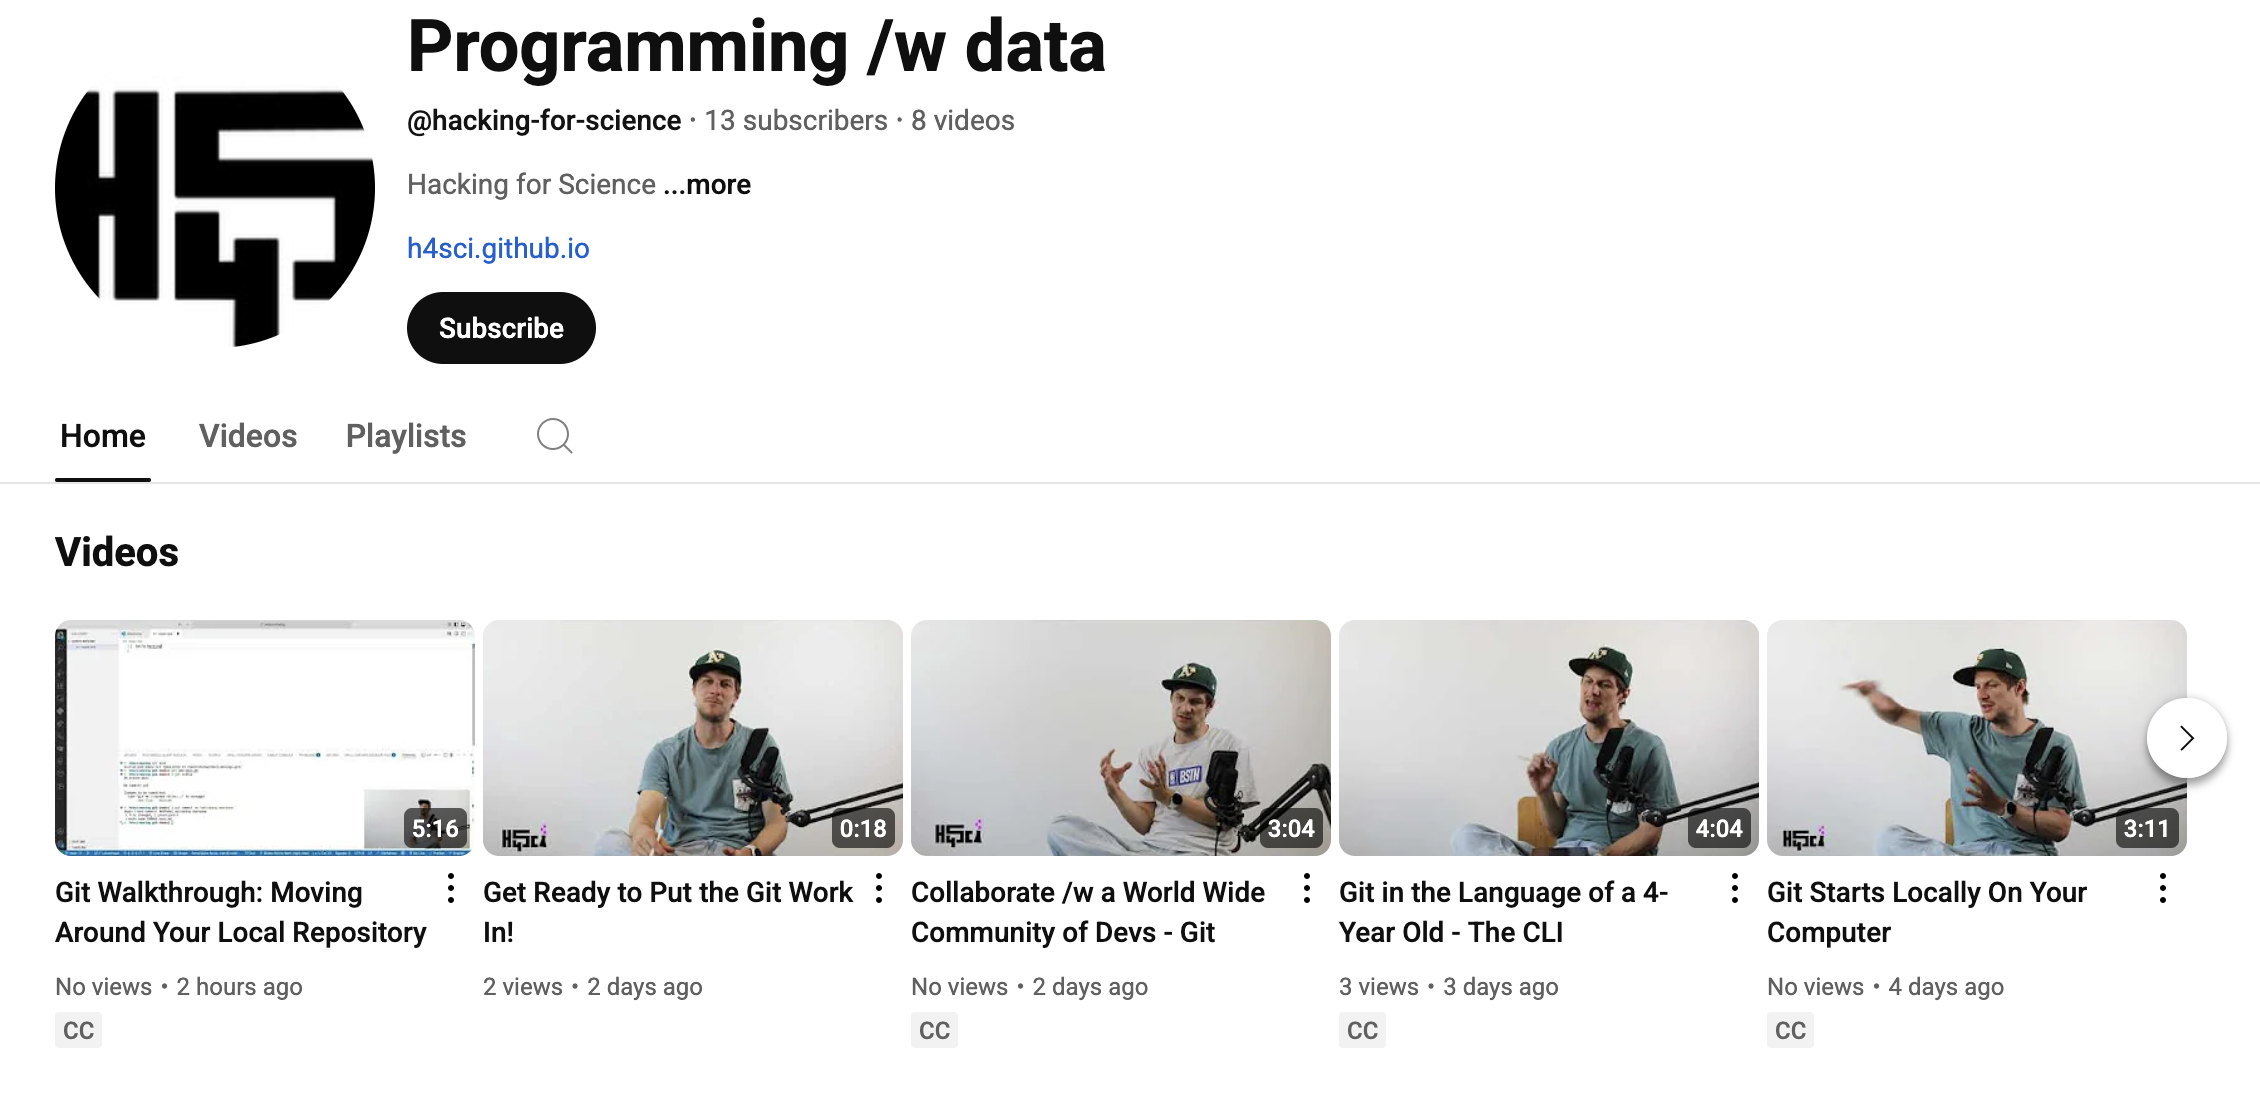Play the 4:04 CLI video thumbnail
Image resolution: width=2260 pixels, height=1102 pixels.
tap(1548, 738)
